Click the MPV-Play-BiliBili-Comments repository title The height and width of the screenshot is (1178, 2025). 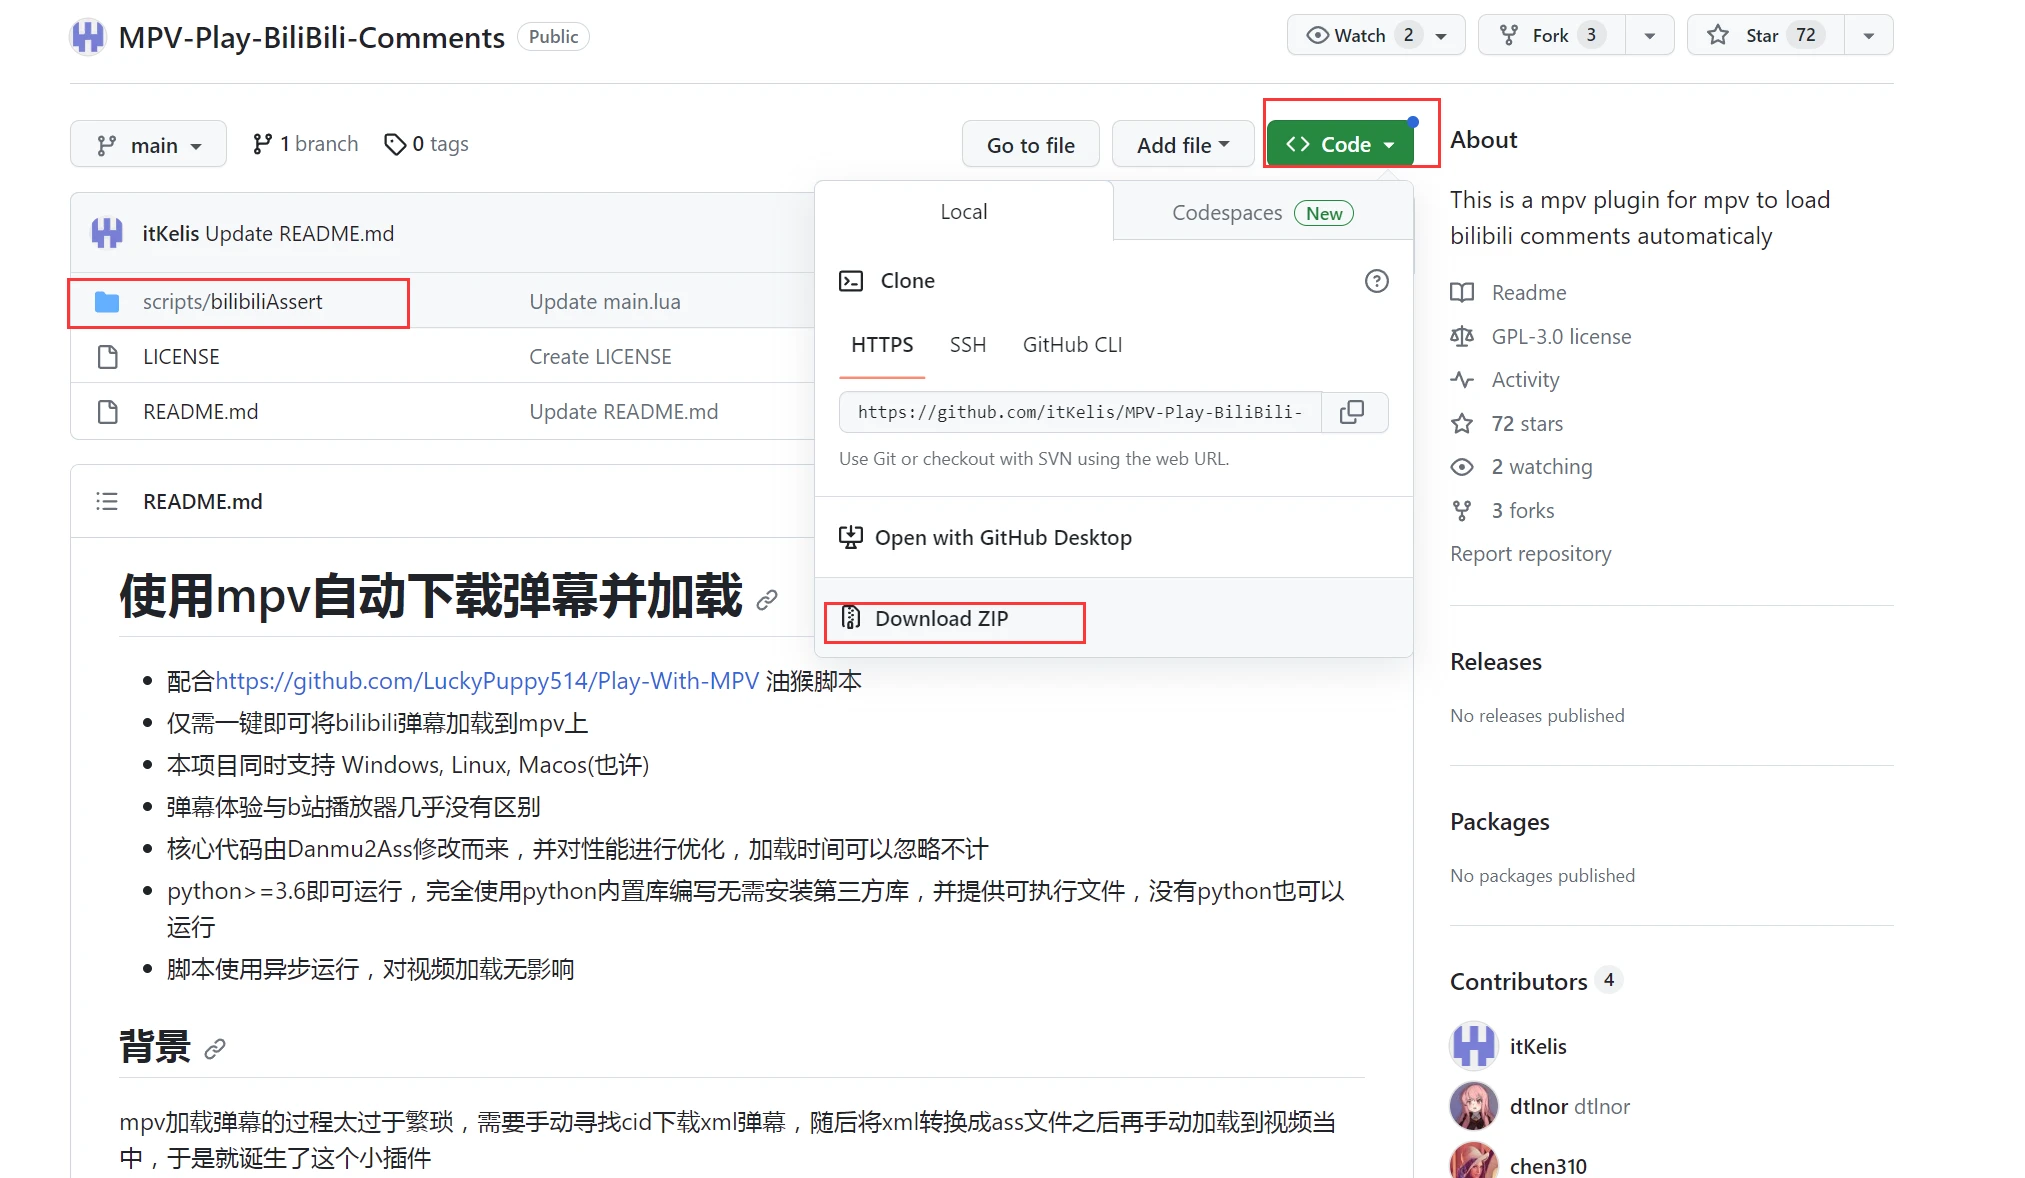tap(311, 37)
